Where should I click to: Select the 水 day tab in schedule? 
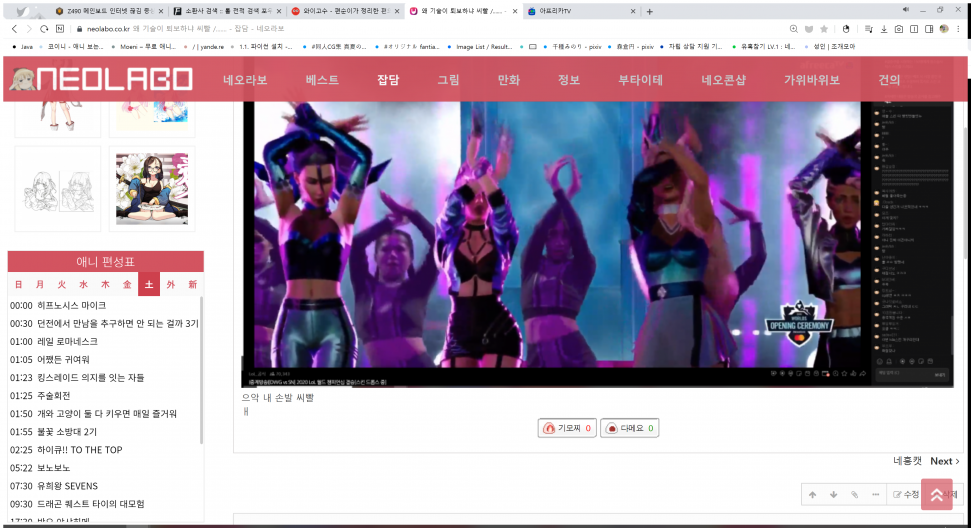point(84,284)
